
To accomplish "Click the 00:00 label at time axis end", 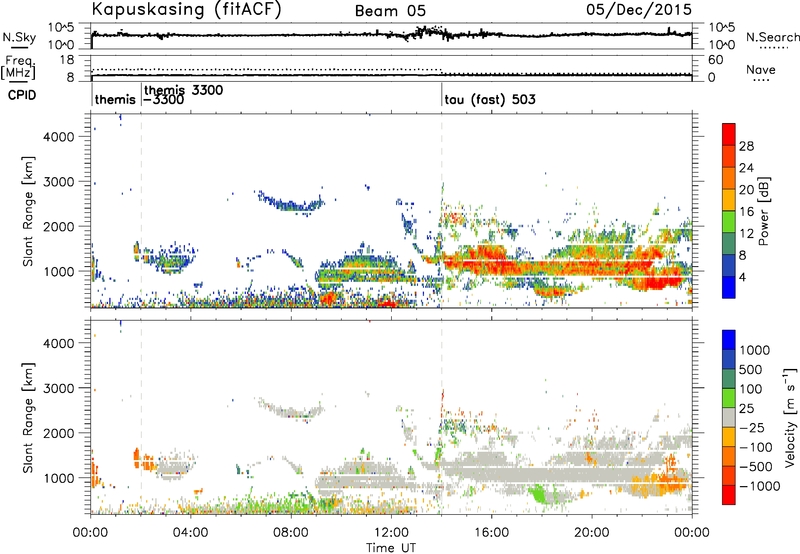I will (x=692, y=533).
